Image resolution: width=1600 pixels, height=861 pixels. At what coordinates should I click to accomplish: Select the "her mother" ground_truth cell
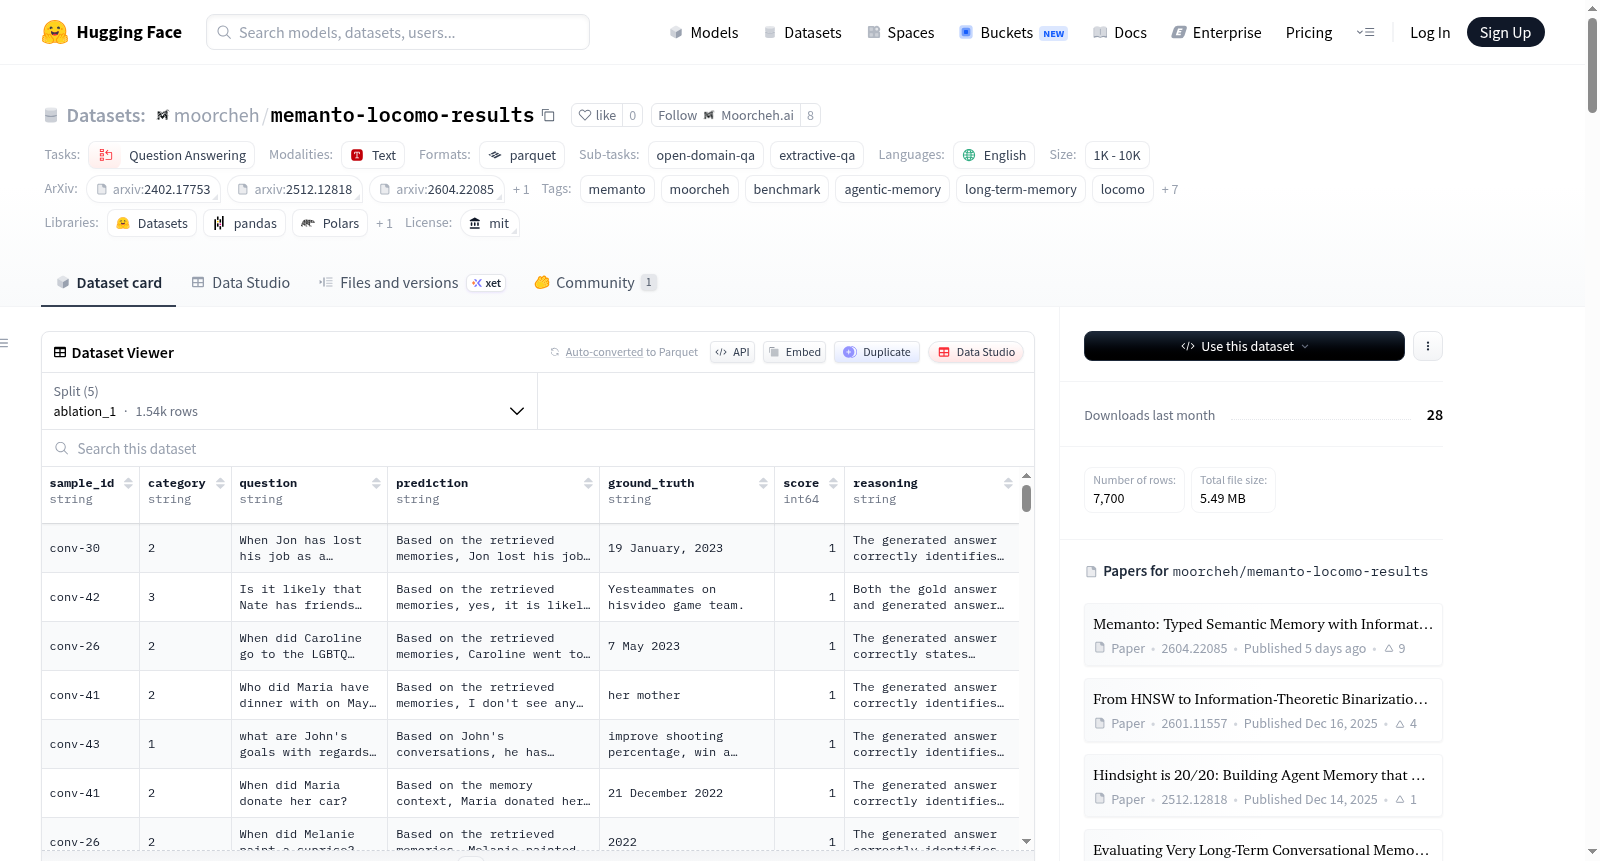687,695
